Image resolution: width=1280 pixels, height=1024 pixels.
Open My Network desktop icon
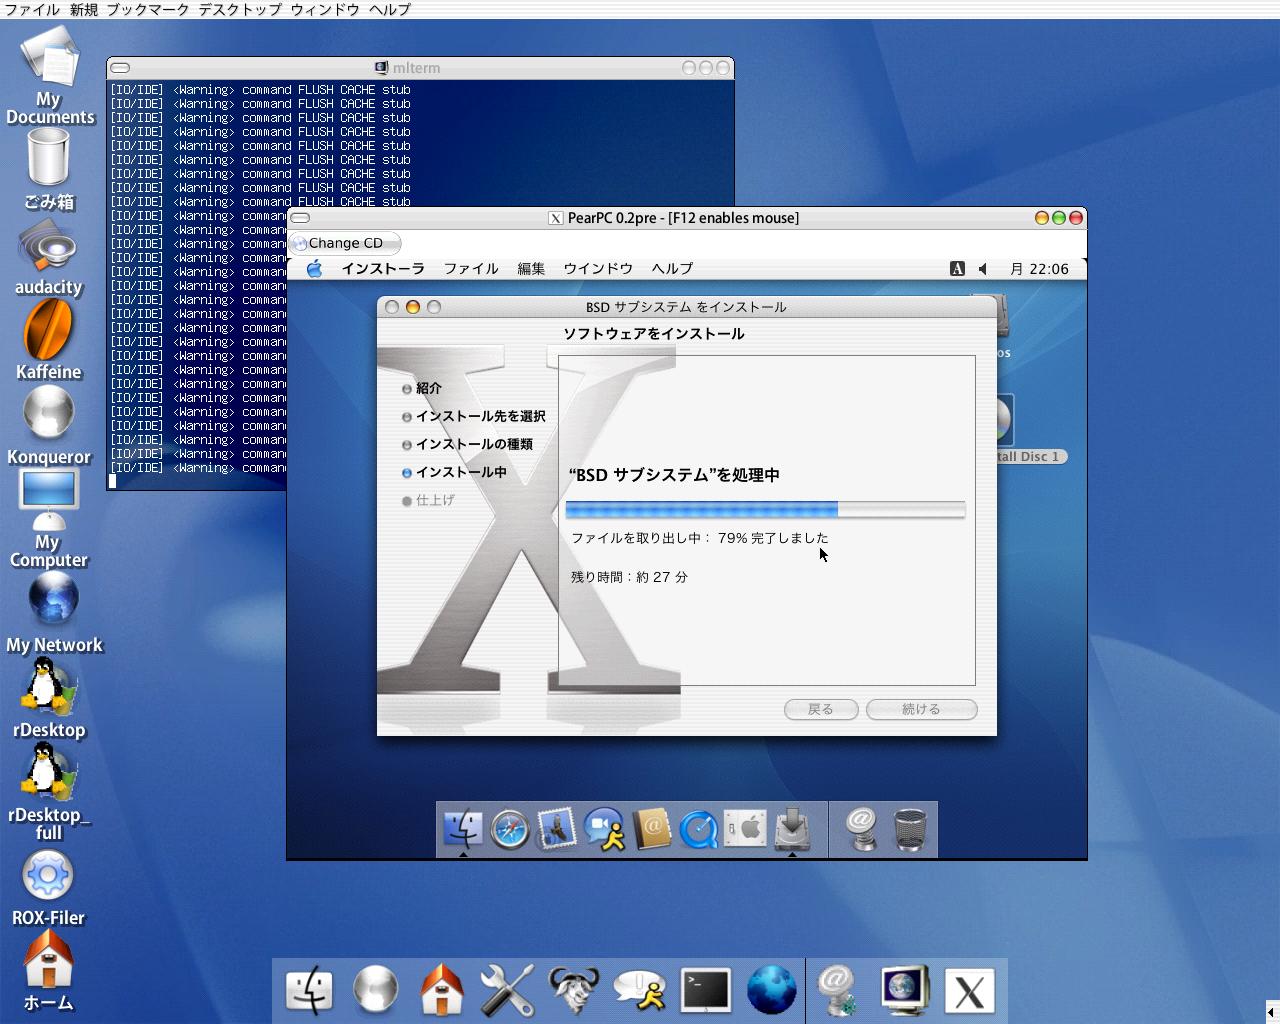click(53, 600)
